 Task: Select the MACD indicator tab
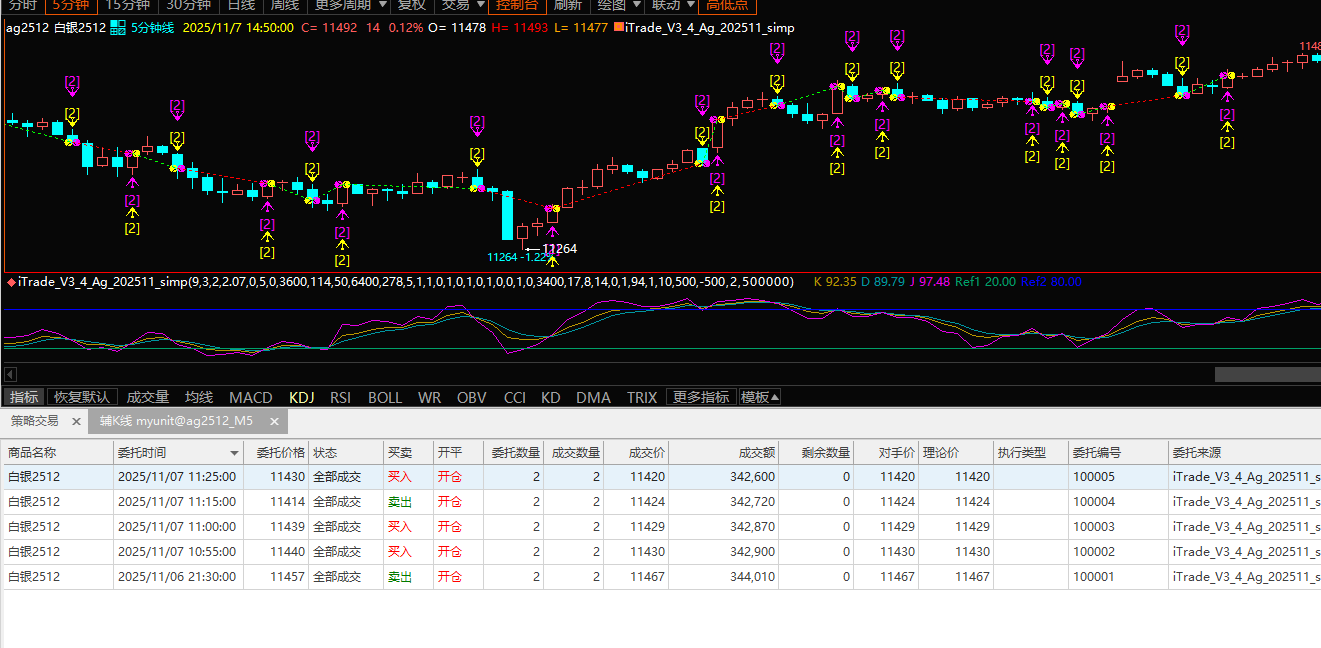tap(250, 397)
